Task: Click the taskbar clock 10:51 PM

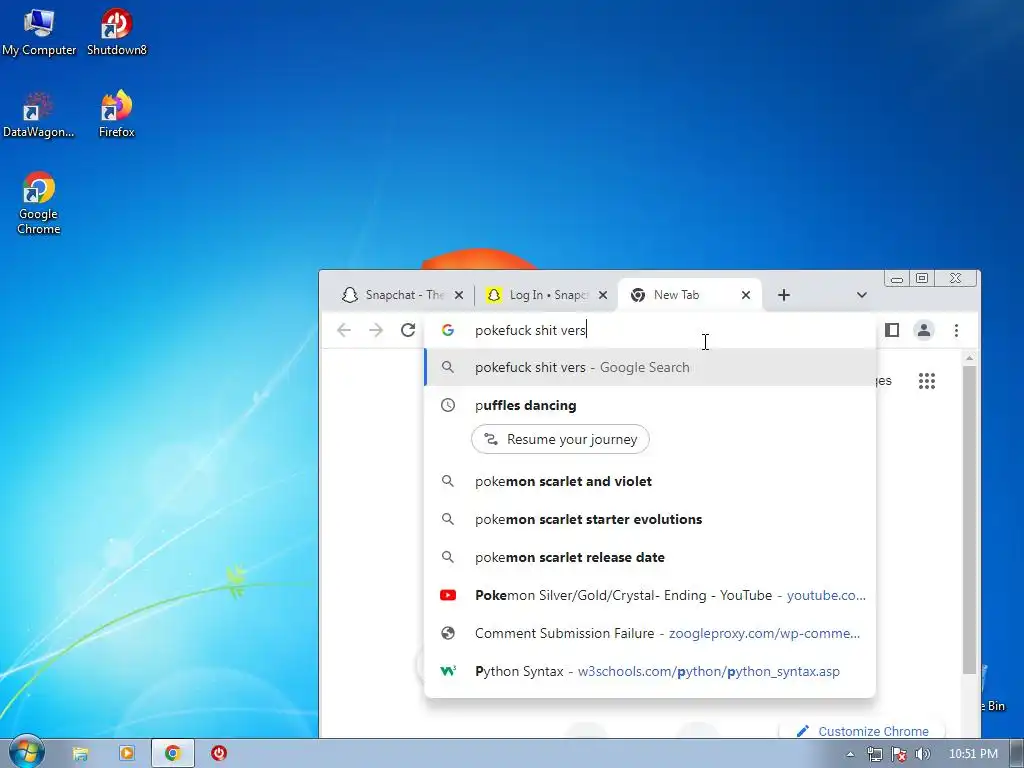Action: [973, 754]
